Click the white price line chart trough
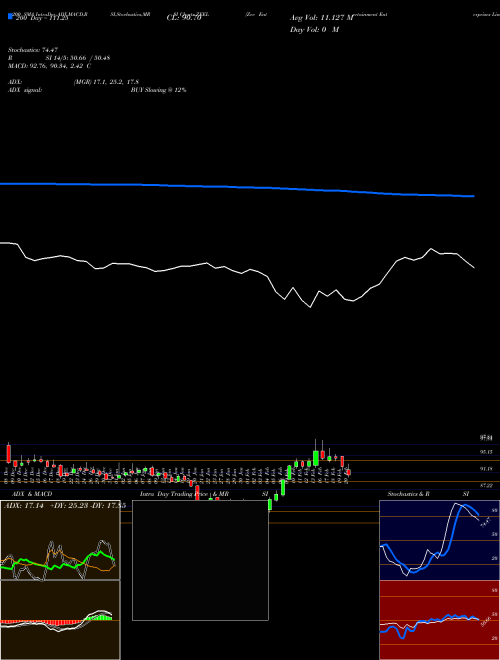This screenshot has height=660, width=500. pyautogui.click(x=310, y=307)
